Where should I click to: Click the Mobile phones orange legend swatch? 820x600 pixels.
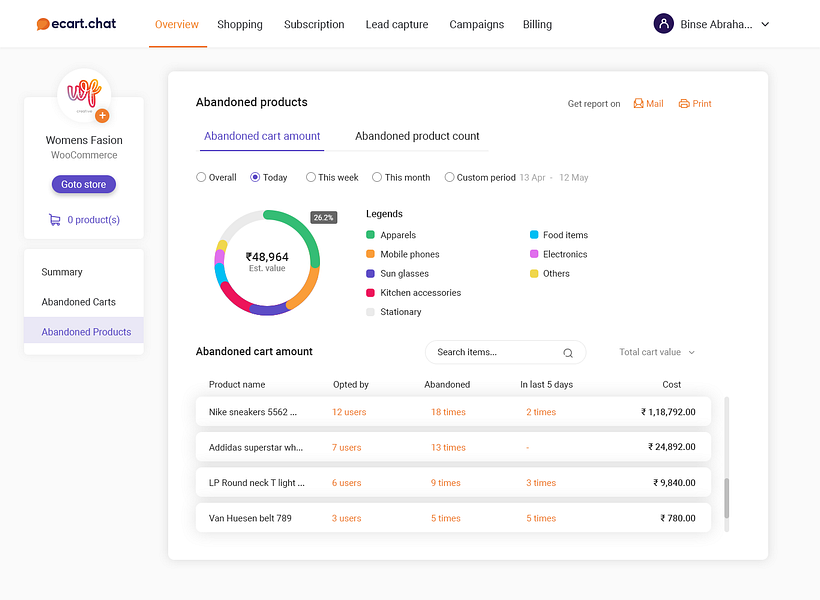click(x=370, y=254)
